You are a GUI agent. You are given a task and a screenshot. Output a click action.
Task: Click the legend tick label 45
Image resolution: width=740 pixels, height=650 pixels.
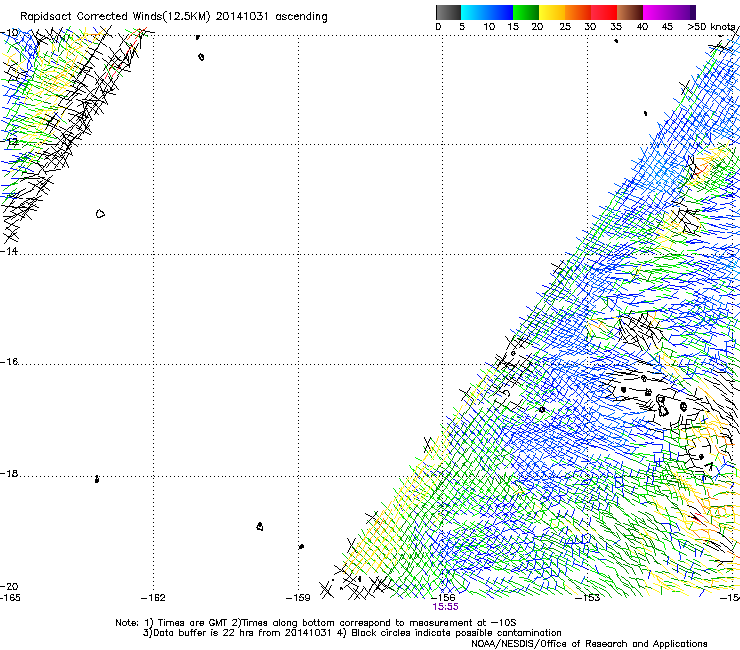(667, 27)
